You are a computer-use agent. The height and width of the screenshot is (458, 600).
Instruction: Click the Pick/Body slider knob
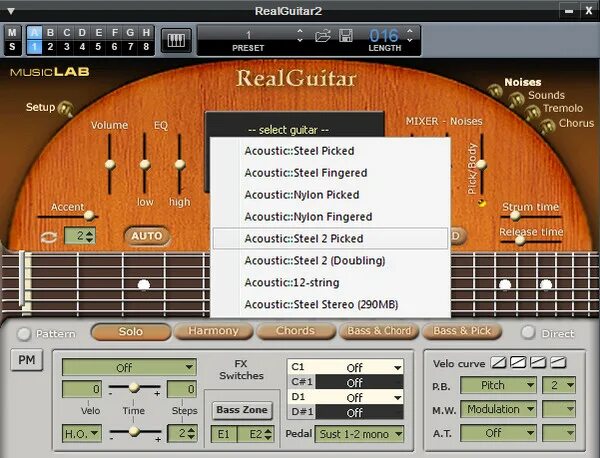pos(482,165)
